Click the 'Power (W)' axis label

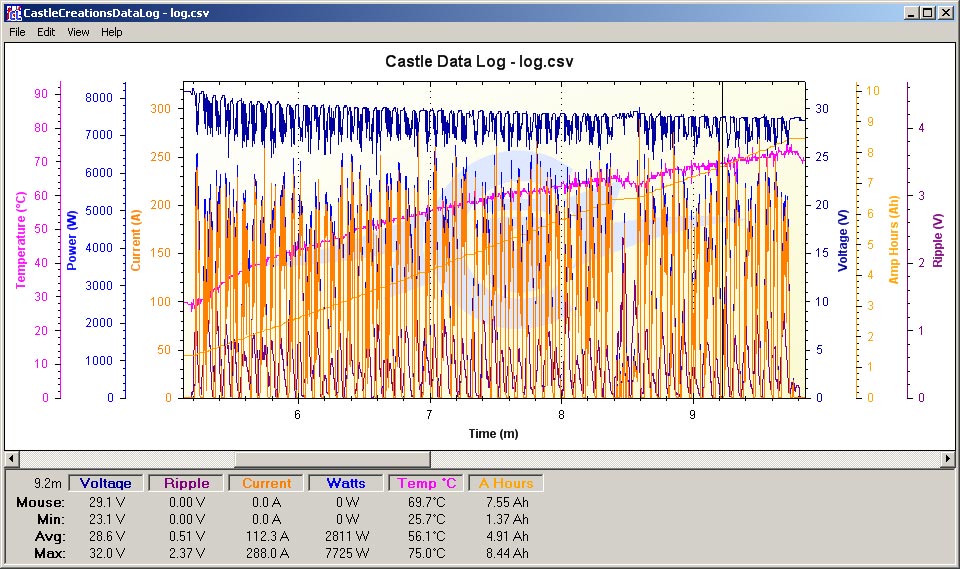(72, 240)
